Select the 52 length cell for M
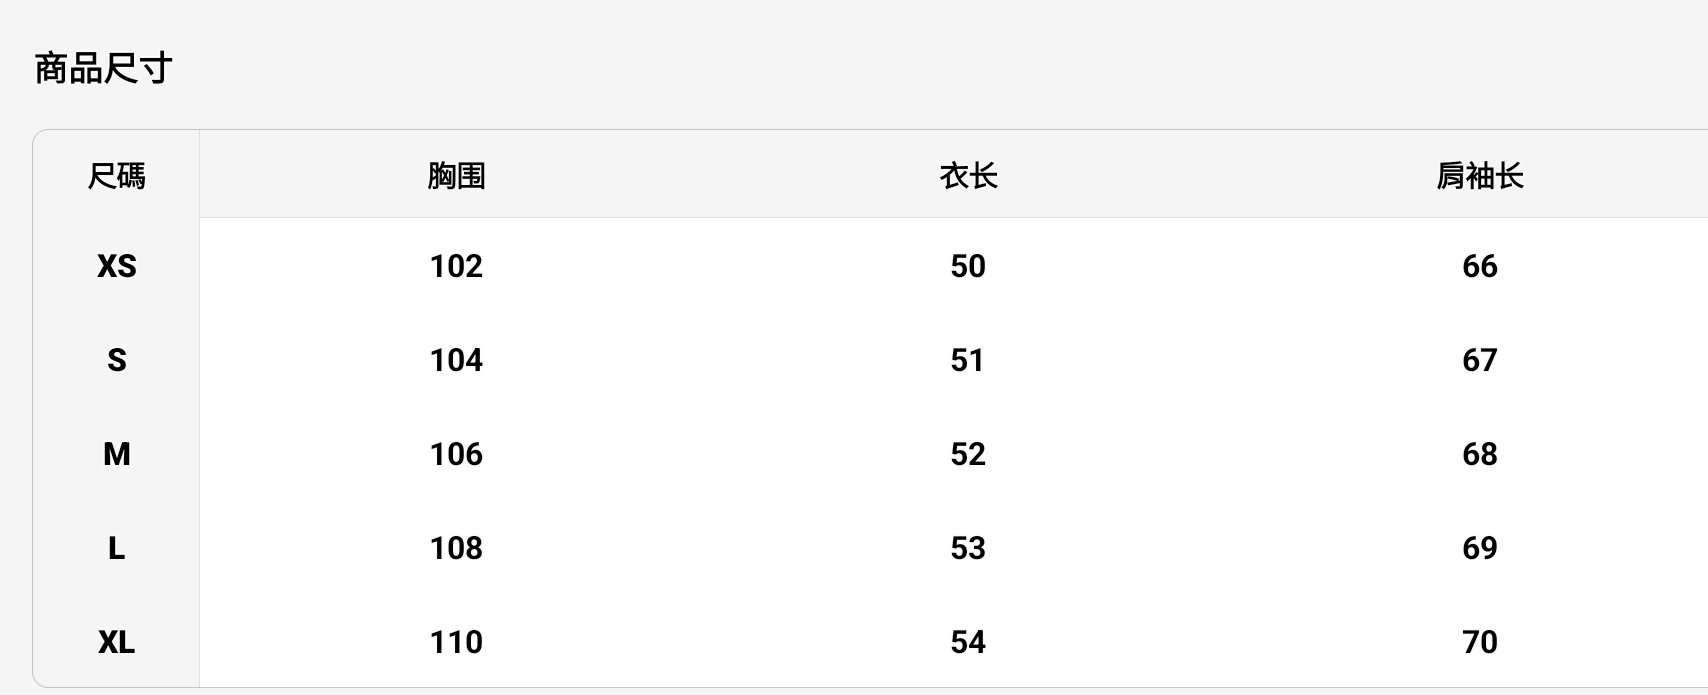This screenshot has height=695, width=1708. click(968, 454)
